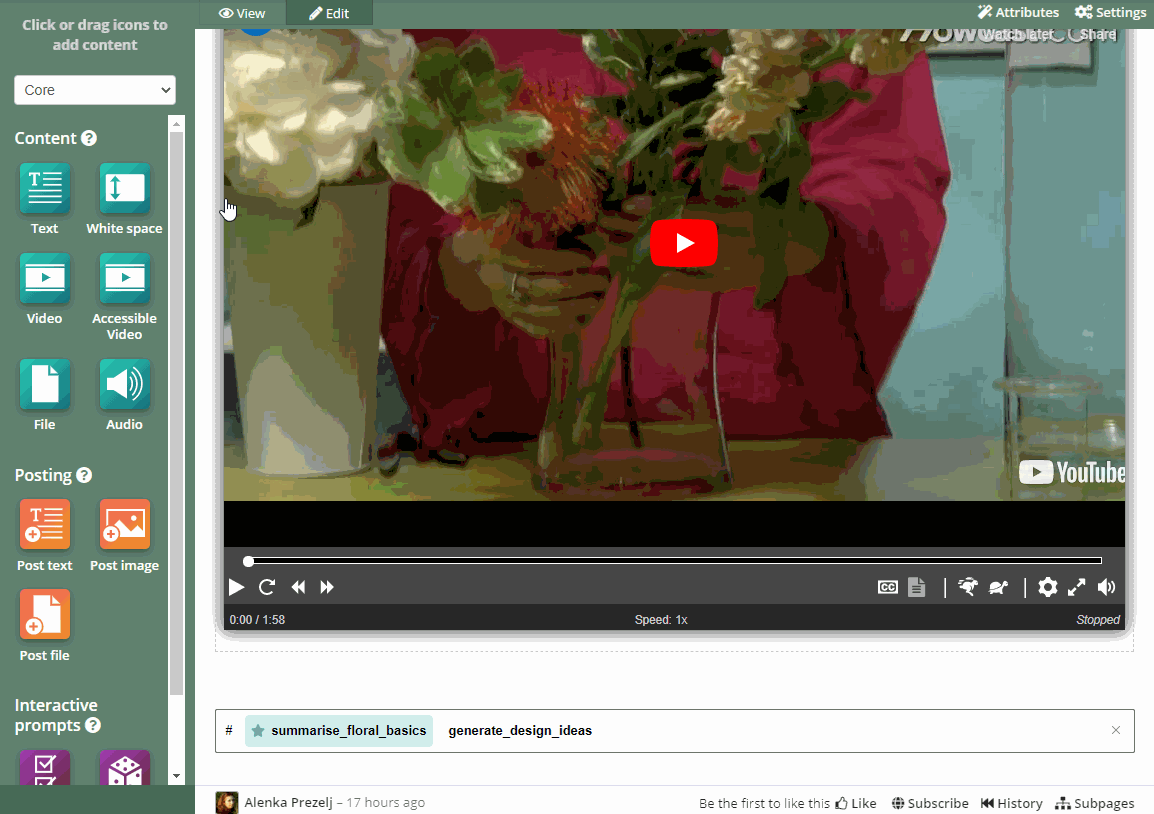
Task: Open the Attributes menu
Action: click(x=1018, y=12)
